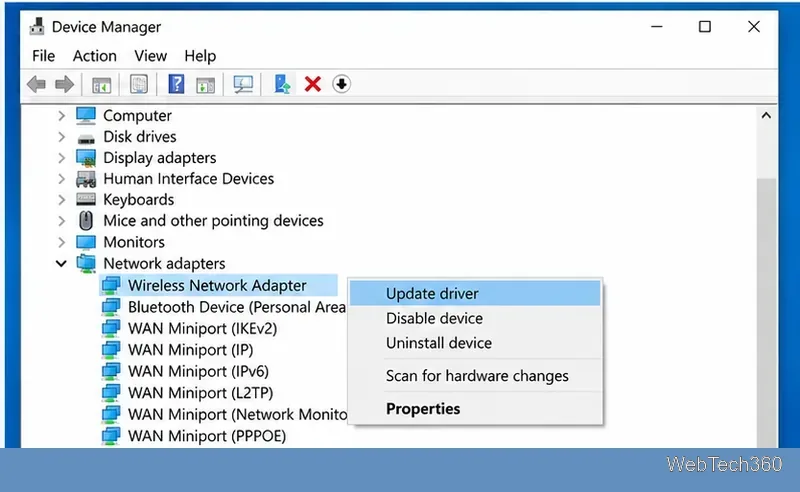Expand the Computer node

62,116
